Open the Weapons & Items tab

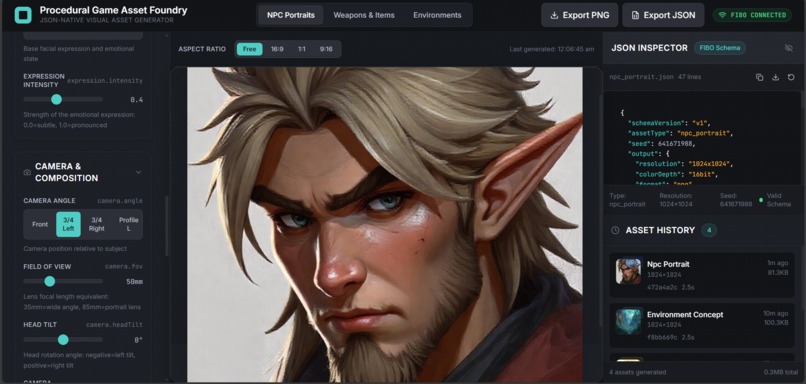[364, 15]
